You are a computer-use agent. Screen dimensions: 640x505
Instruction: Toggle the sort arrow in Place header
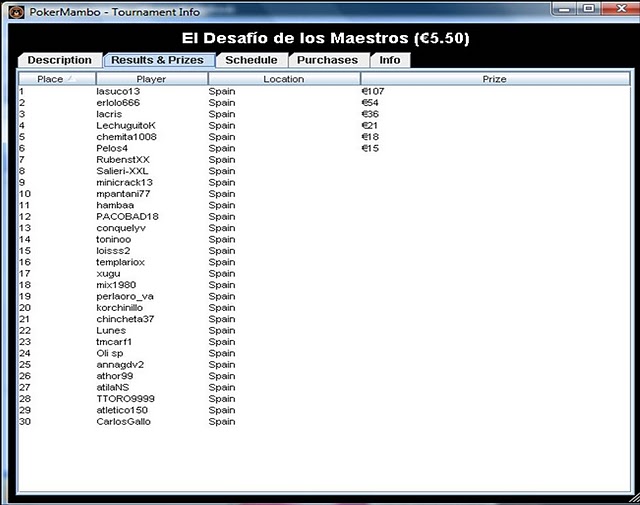[71, 78]
